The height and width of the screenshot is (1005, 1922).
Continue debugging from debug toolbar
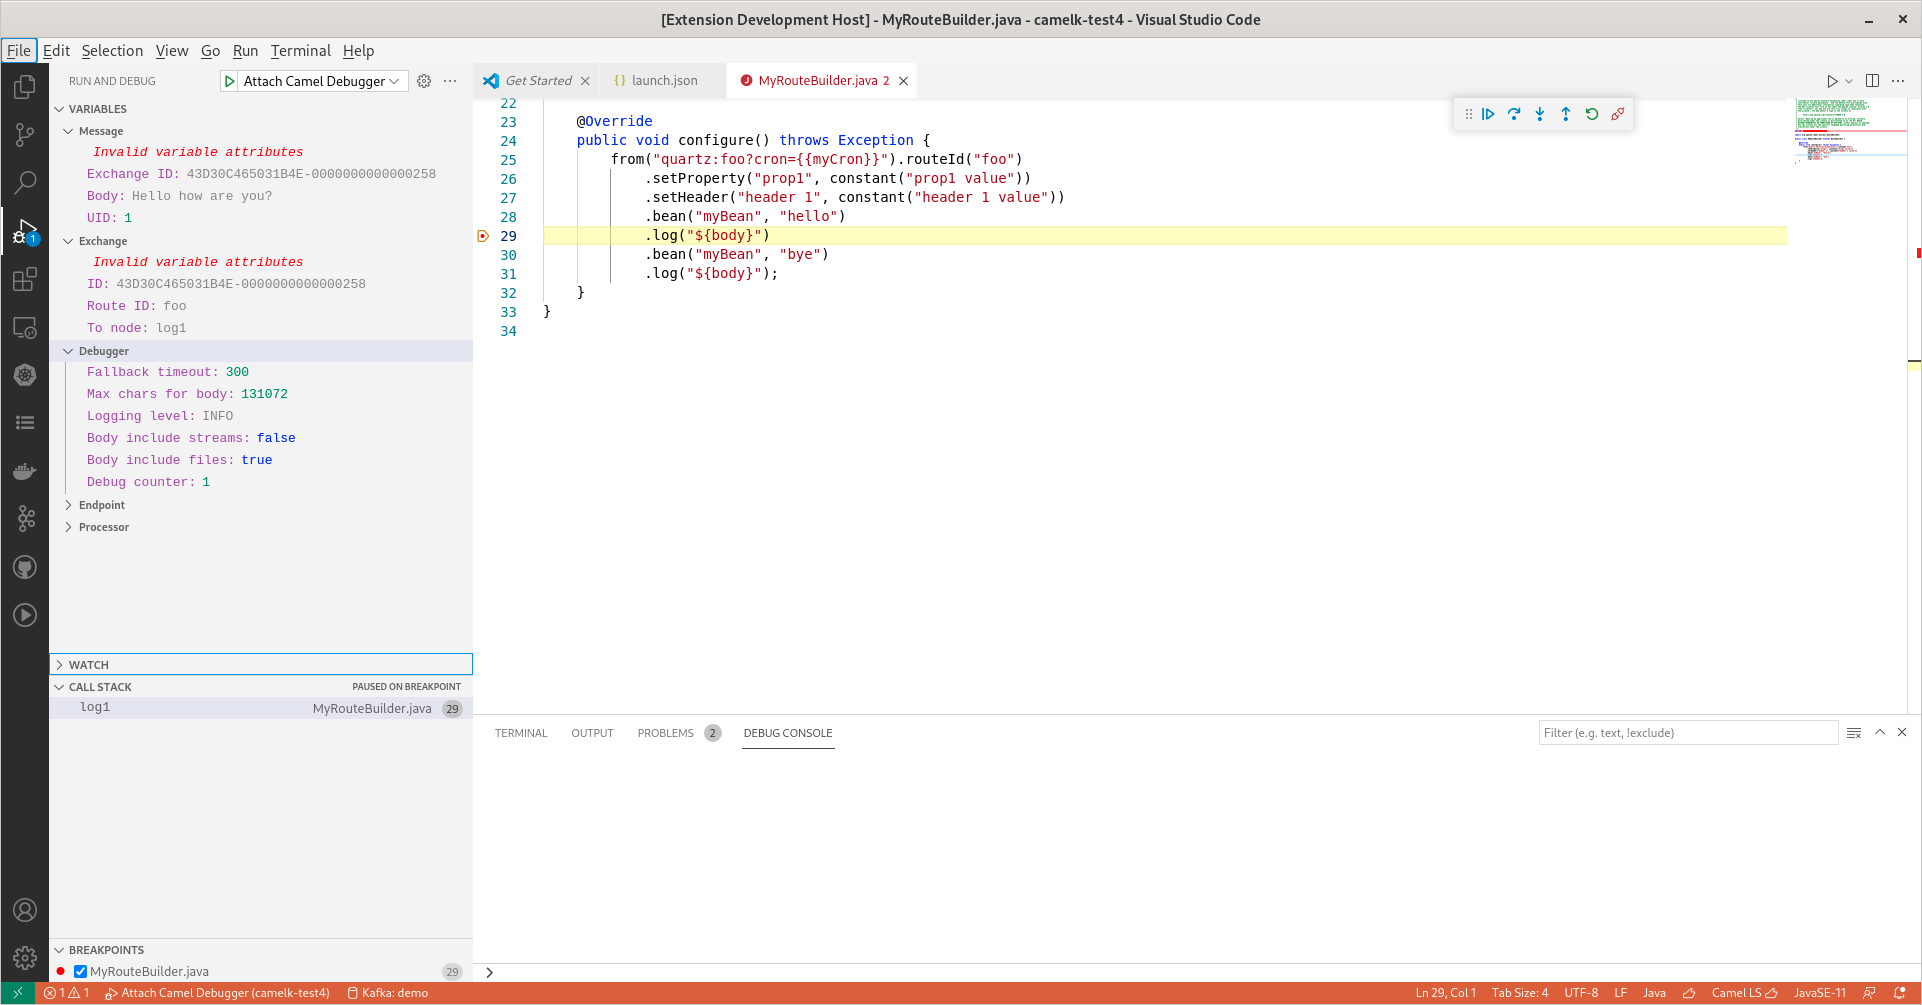pyautogui.click(x=1488, y=114)
